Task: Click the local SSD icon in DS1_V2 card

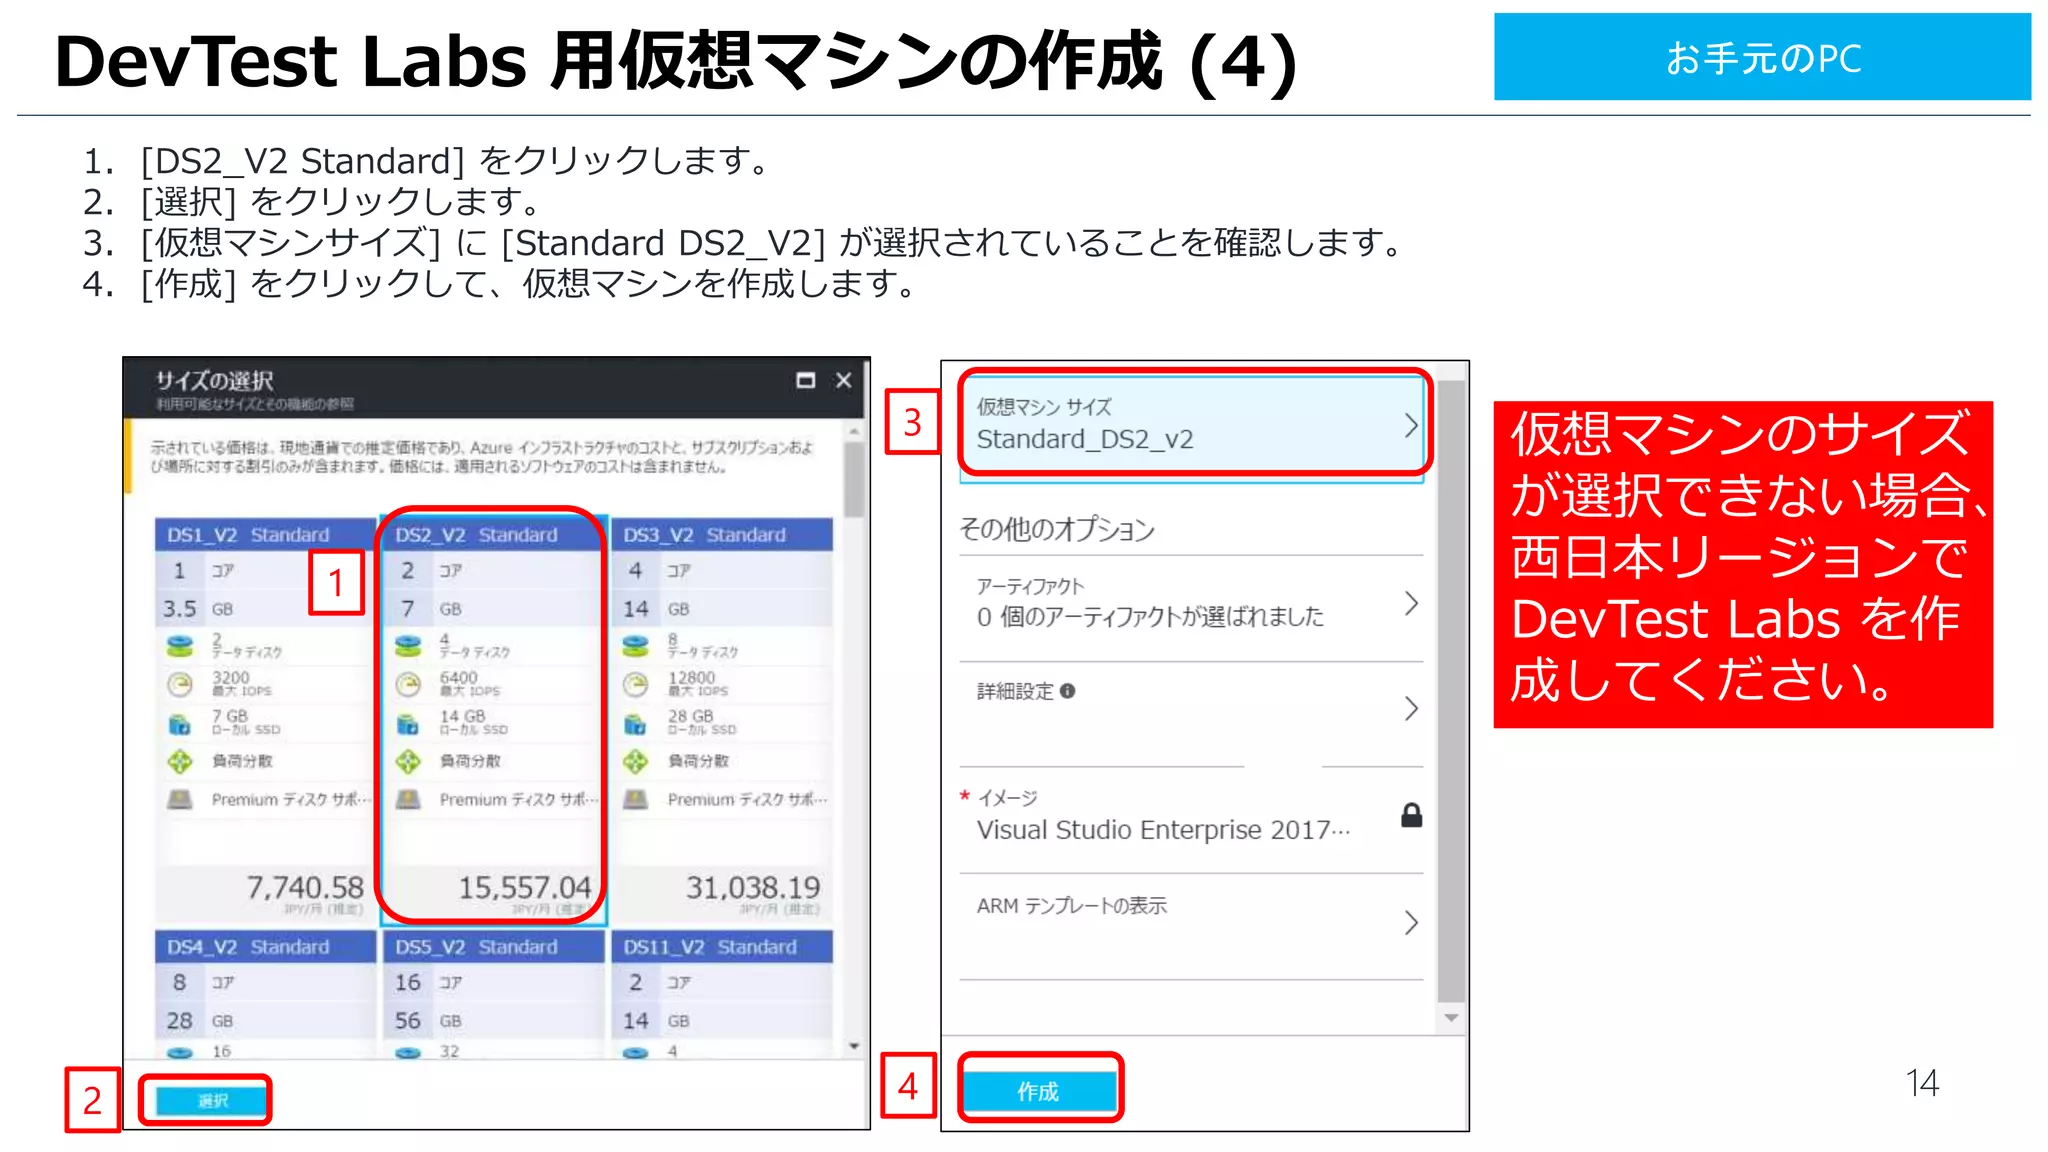Action: [x=180, y=723]
